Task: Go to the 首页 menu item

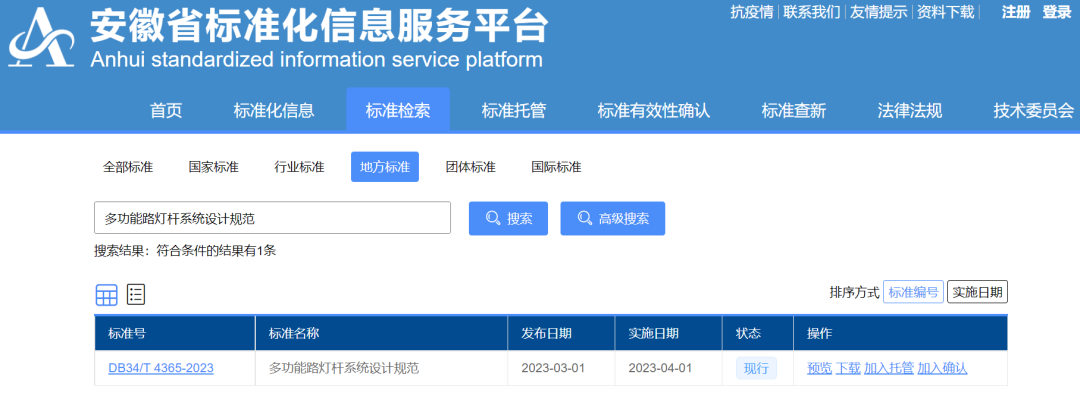Action: 166,110
